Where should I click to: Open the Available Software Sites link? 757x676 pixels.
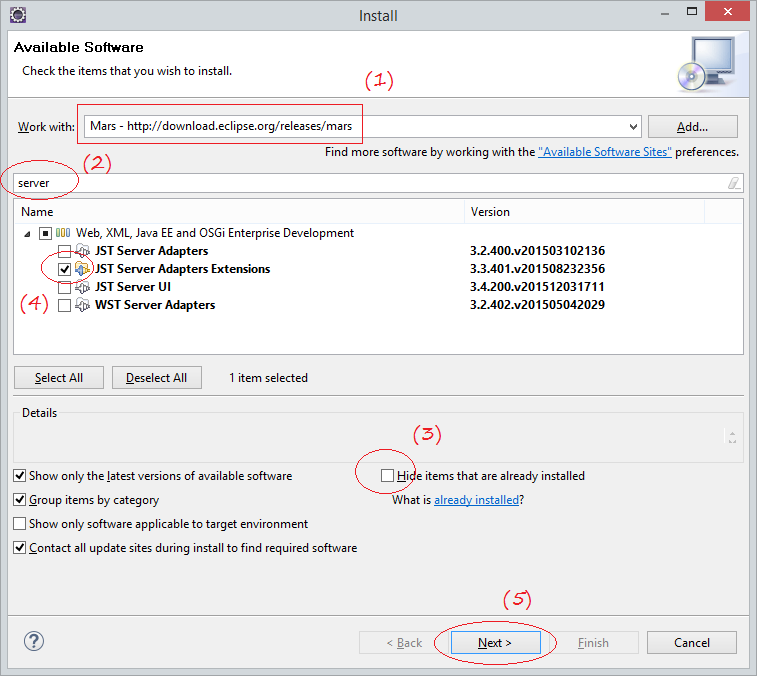[x=604, y=152]
